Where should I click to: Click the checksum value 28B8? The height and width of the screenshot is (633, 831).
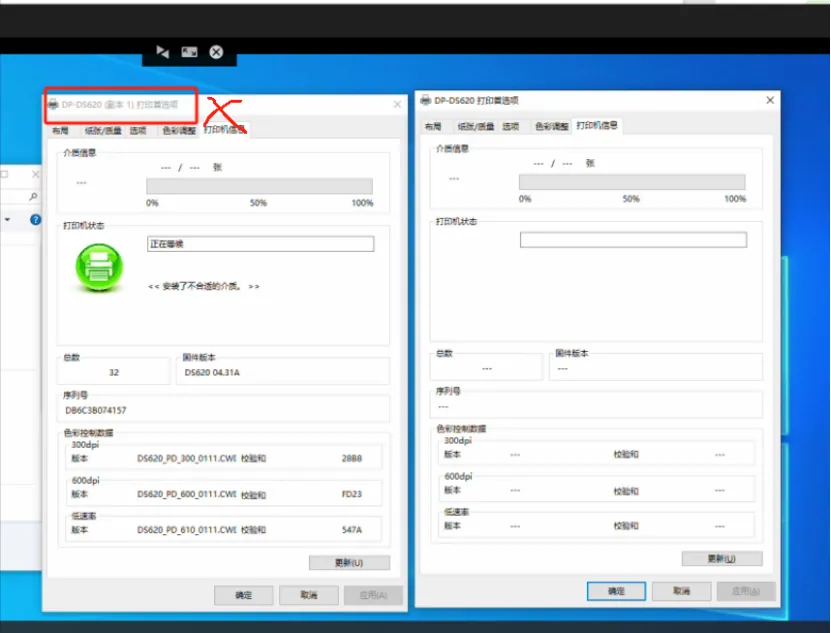point(352,459)
